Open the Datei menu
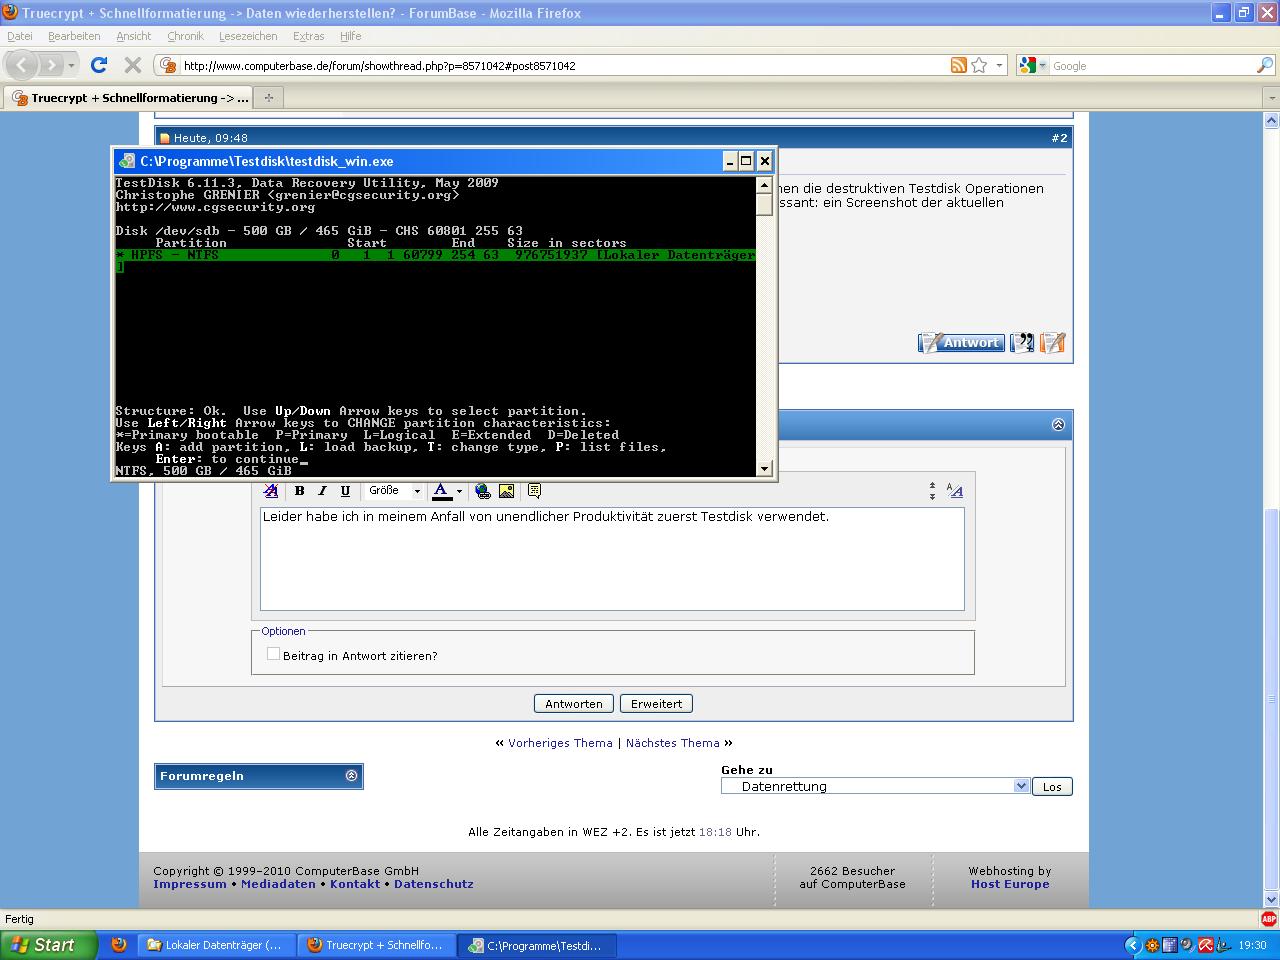This screenshot has width=1280, height=960. (20, 36)
